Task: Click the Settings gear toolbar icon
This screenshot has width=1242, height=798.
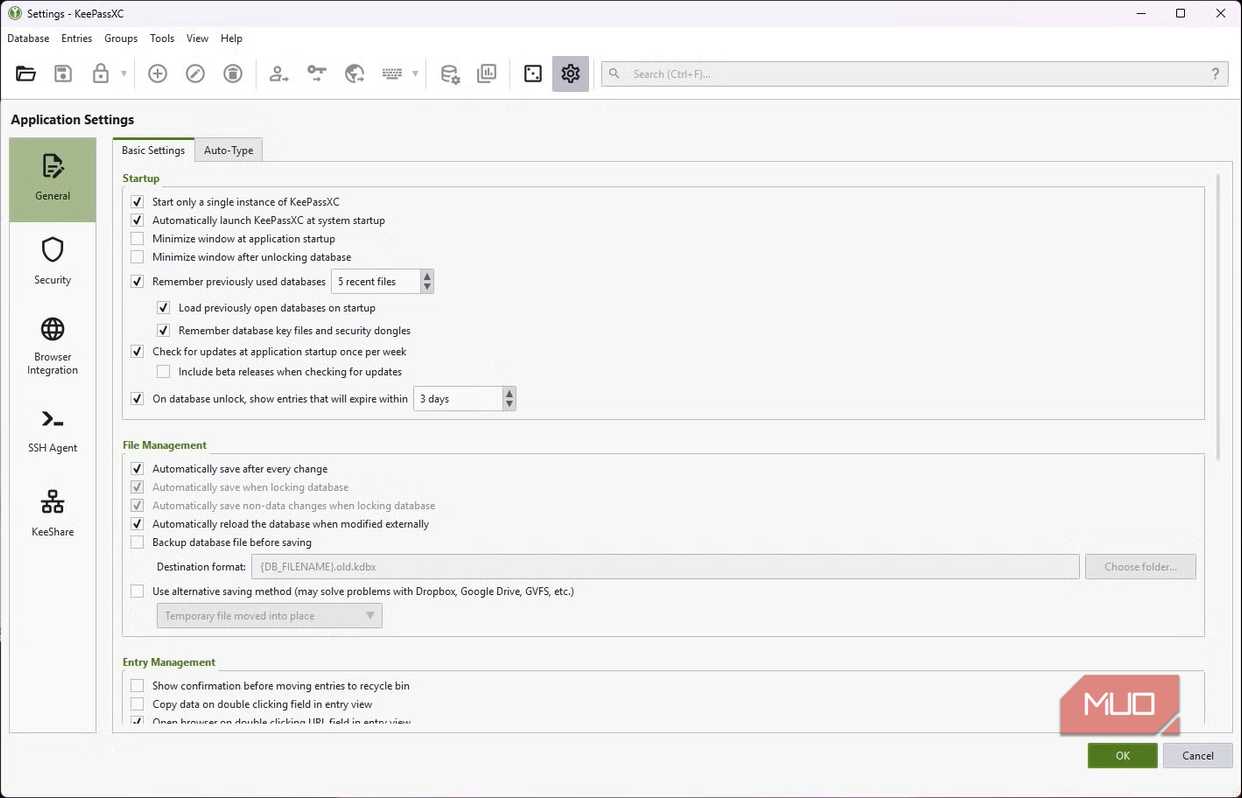Action: (x=571, y=73)
